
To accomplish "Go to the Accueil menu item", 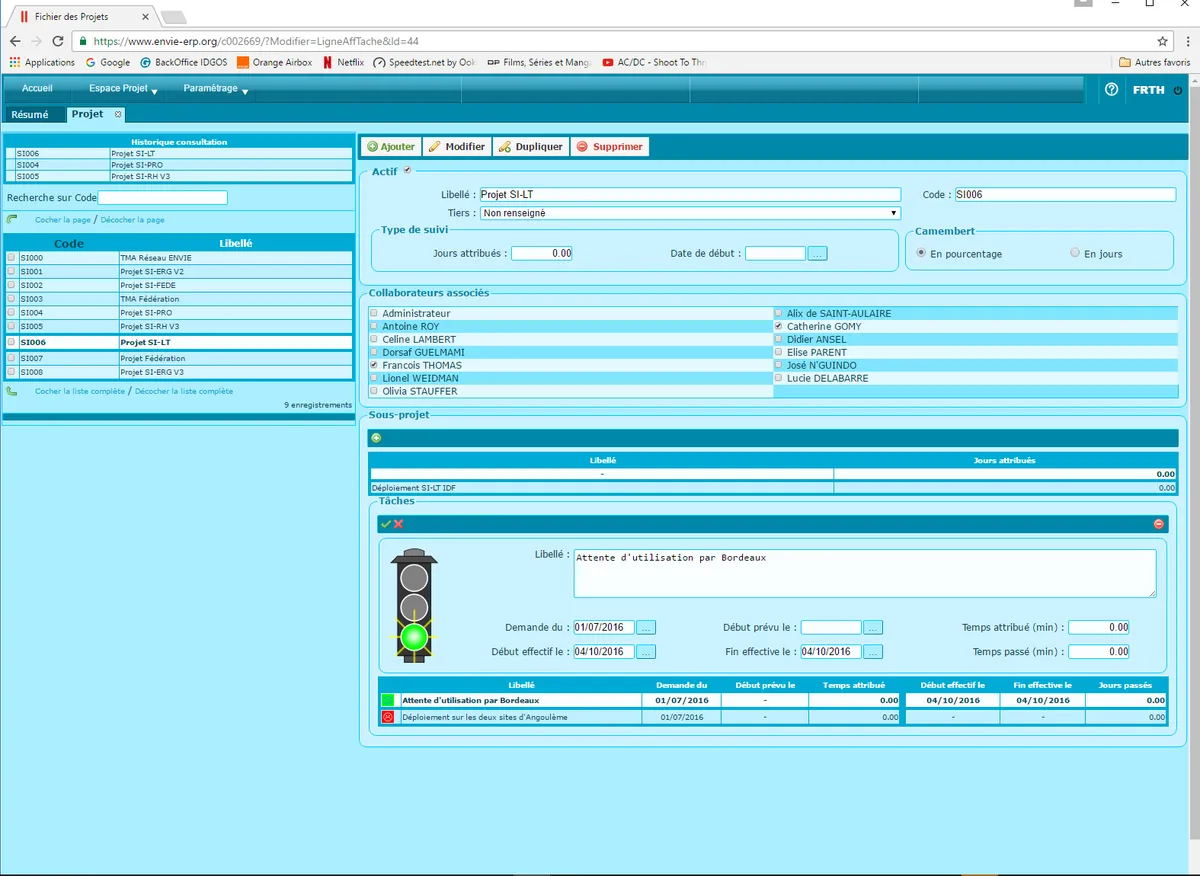I will [x=37, y=89].
